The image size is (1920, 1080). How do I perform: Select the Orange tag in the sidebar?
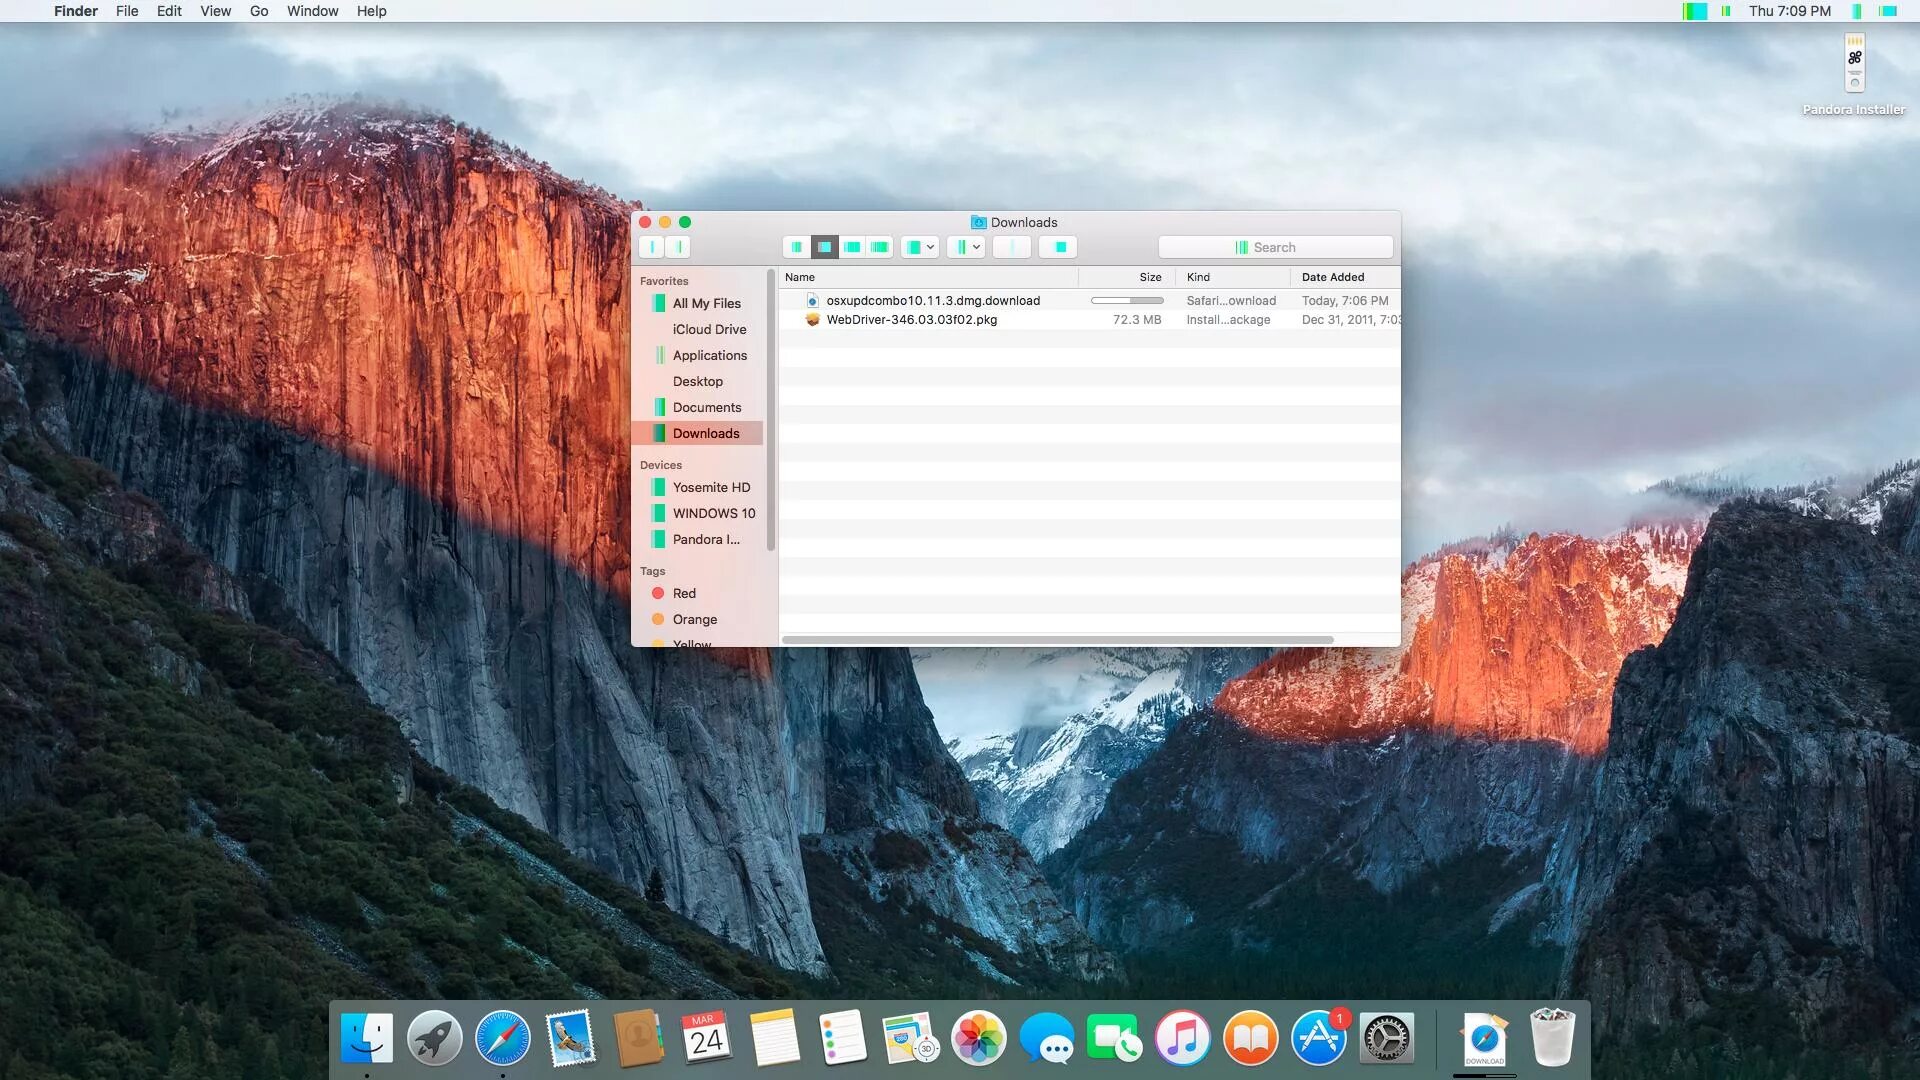[694, 619]
